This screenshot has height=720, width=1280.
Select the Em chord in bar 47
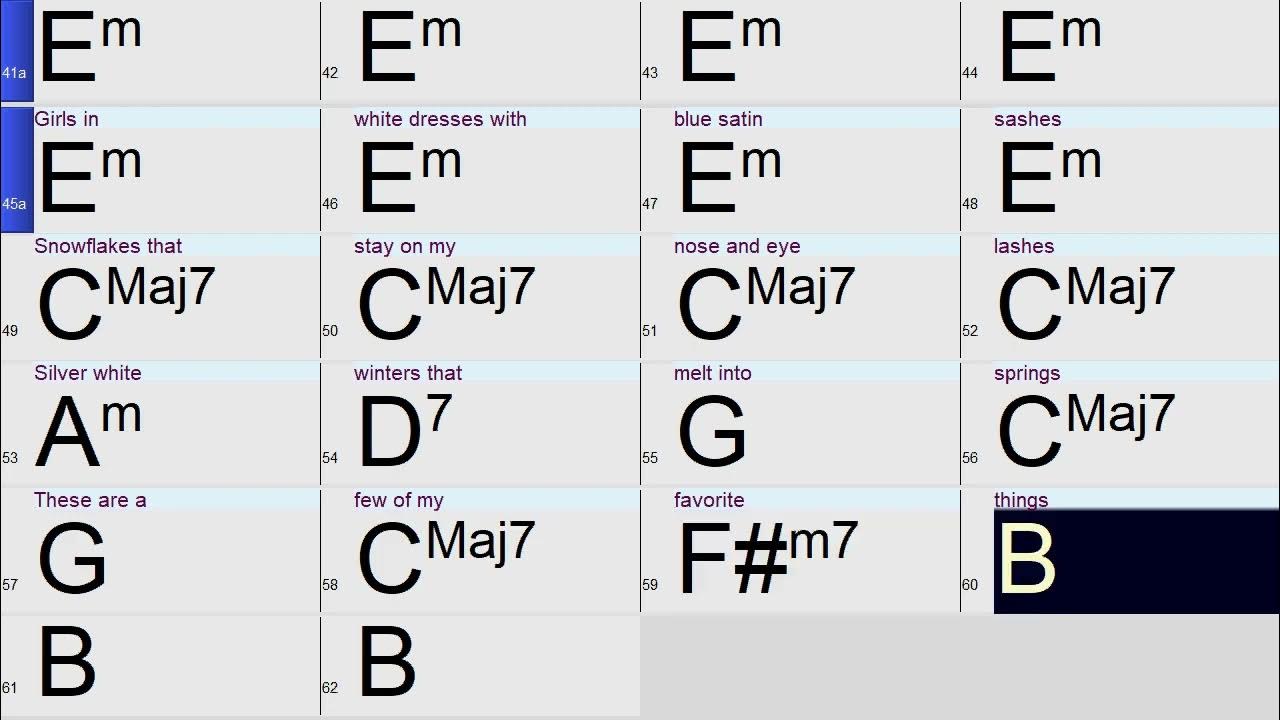point(729,177)
